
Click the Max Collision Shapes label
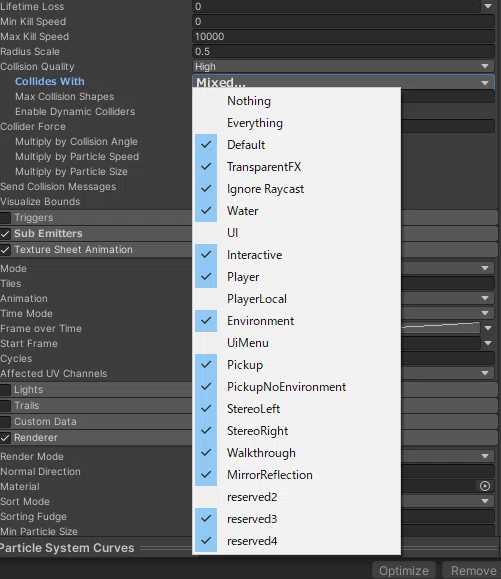coord(65,96)
